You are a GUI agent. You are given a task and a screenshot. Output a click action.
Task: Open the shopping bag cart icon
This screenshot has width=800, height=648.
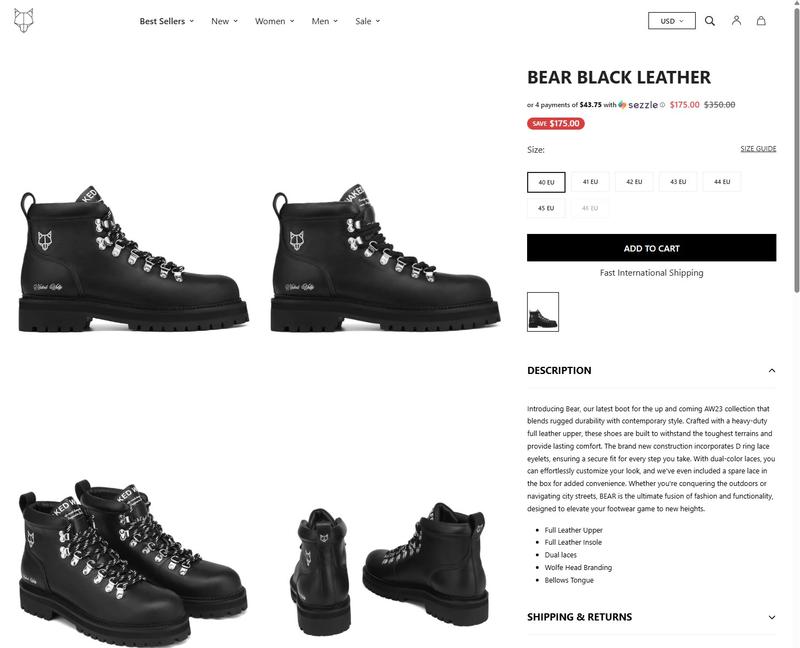pos(761,20)
